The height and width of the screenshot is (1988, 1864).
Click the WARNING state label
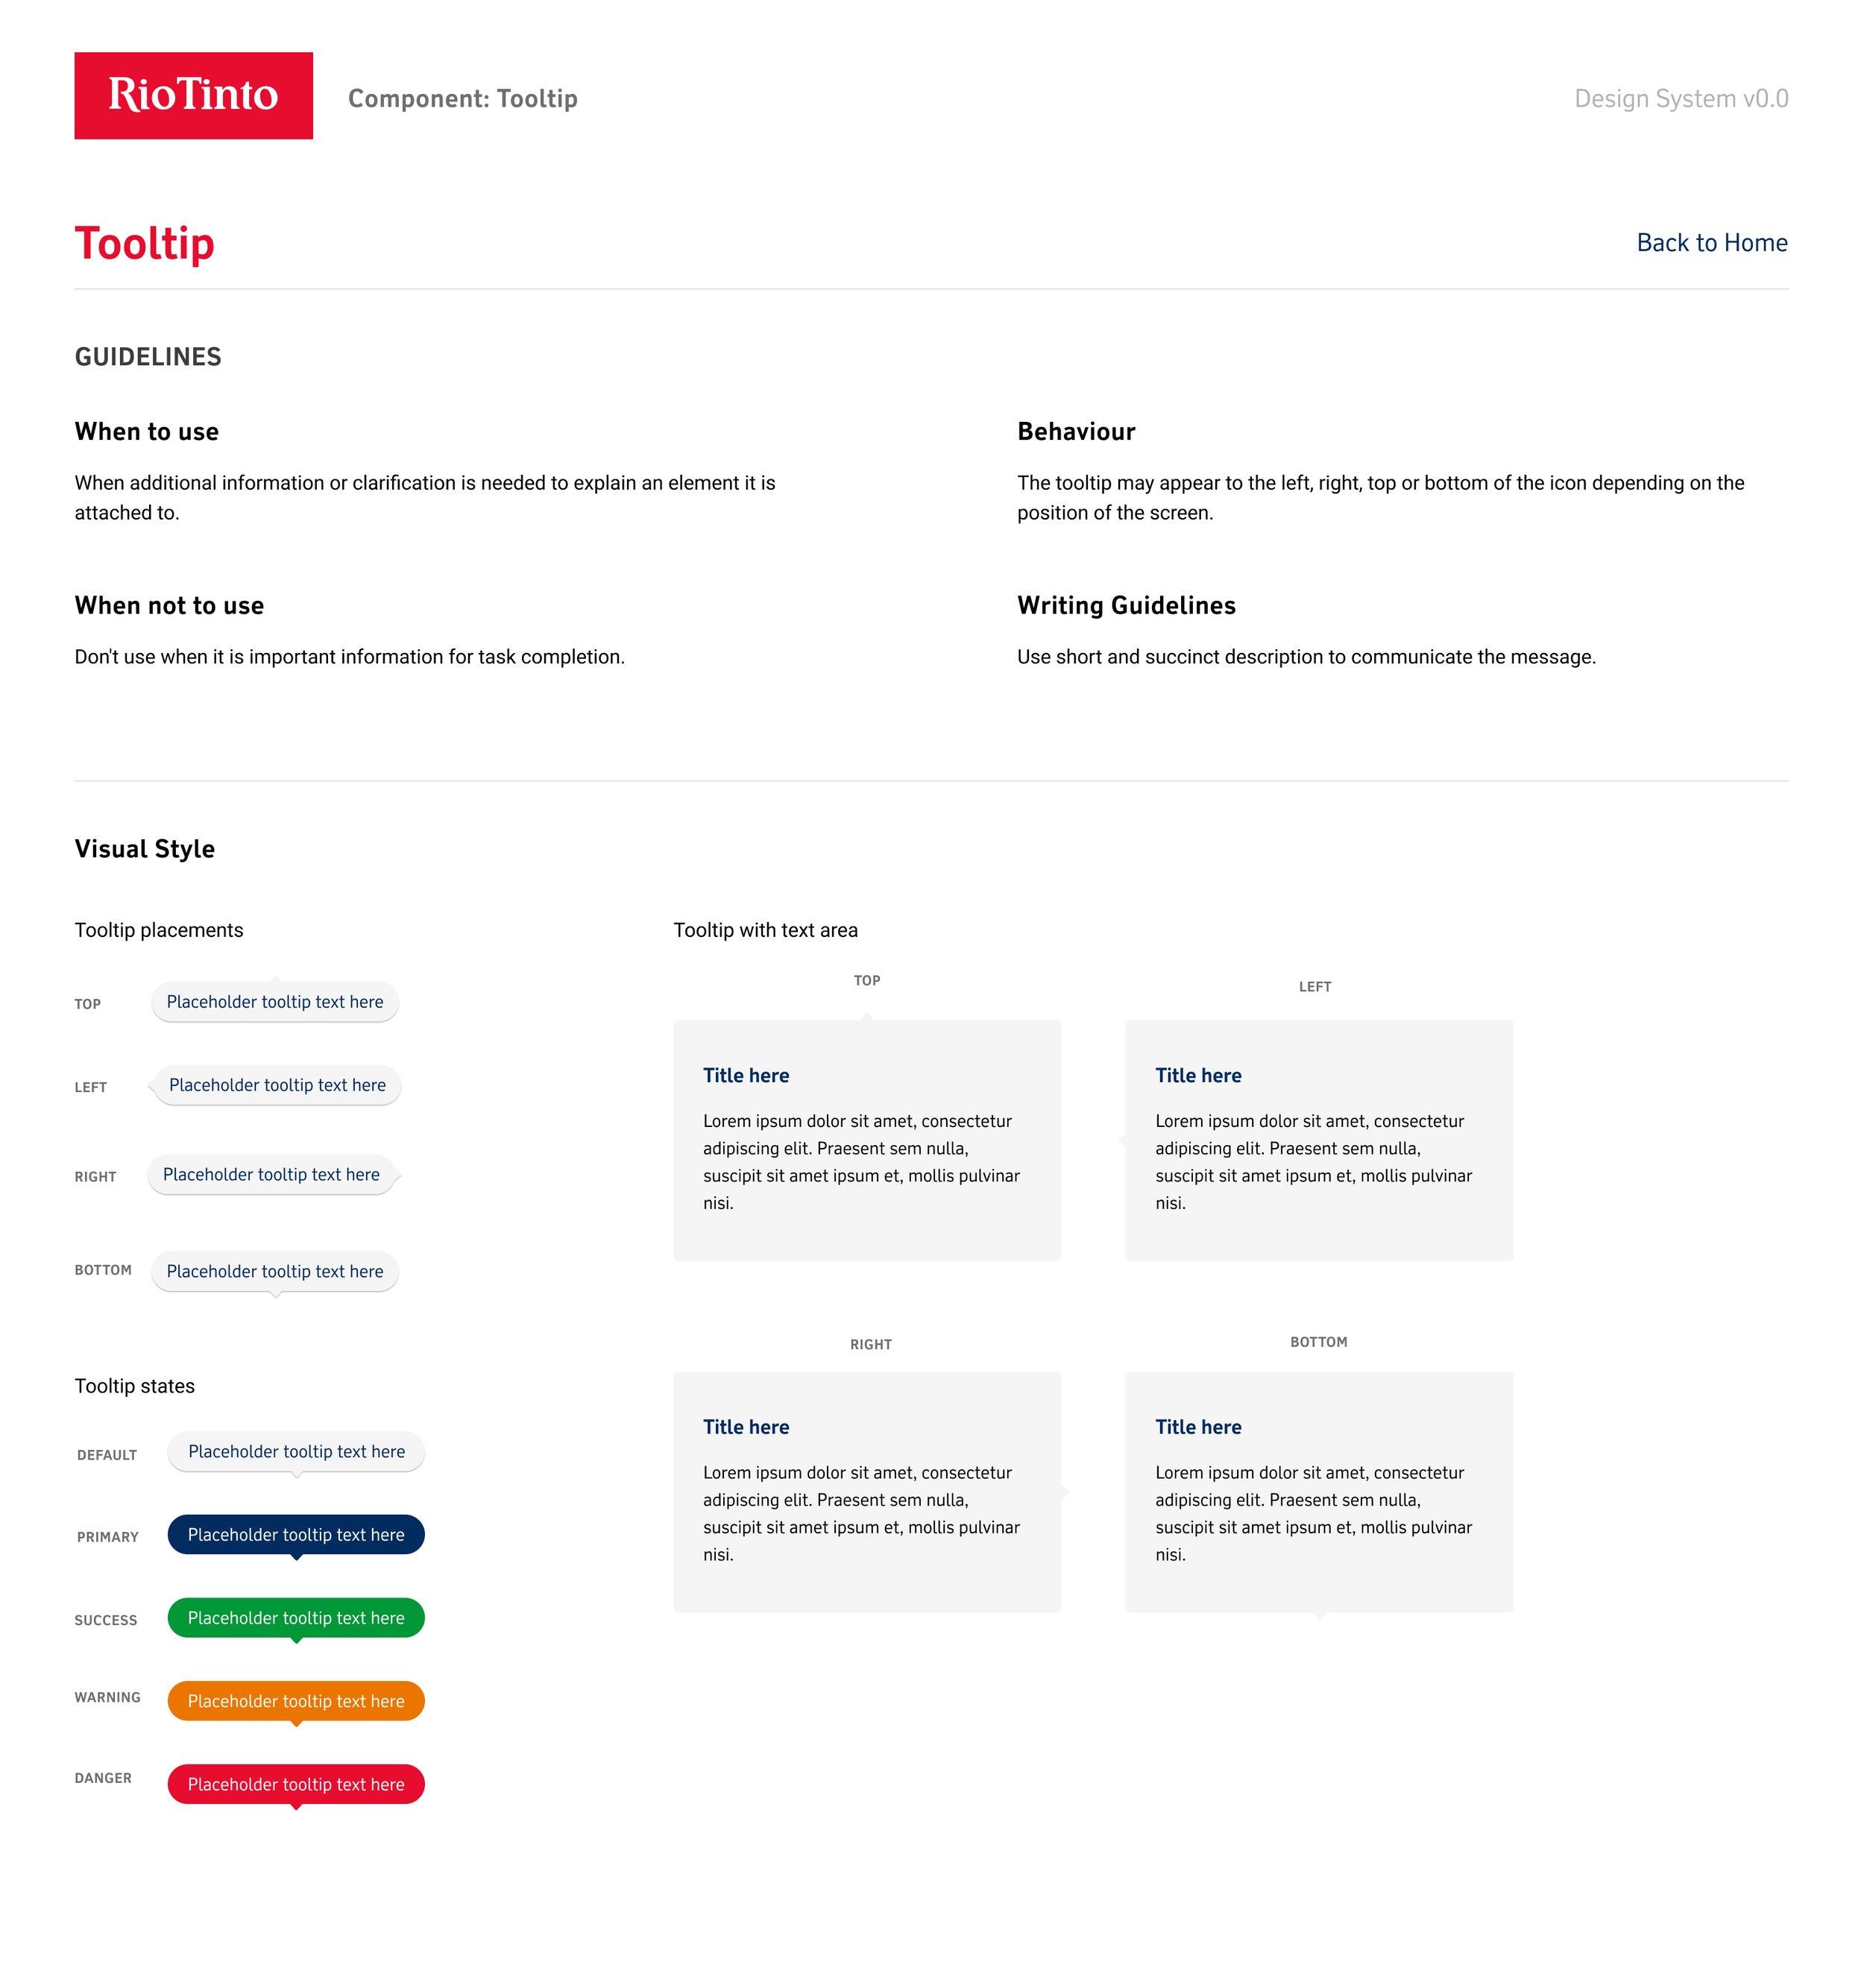pos(107,1697)
